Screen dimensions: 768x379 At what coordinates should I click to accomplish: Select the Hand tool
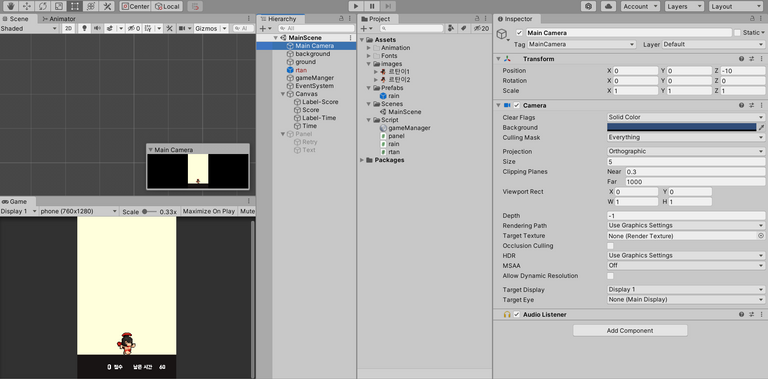click(x=10, y=6)
